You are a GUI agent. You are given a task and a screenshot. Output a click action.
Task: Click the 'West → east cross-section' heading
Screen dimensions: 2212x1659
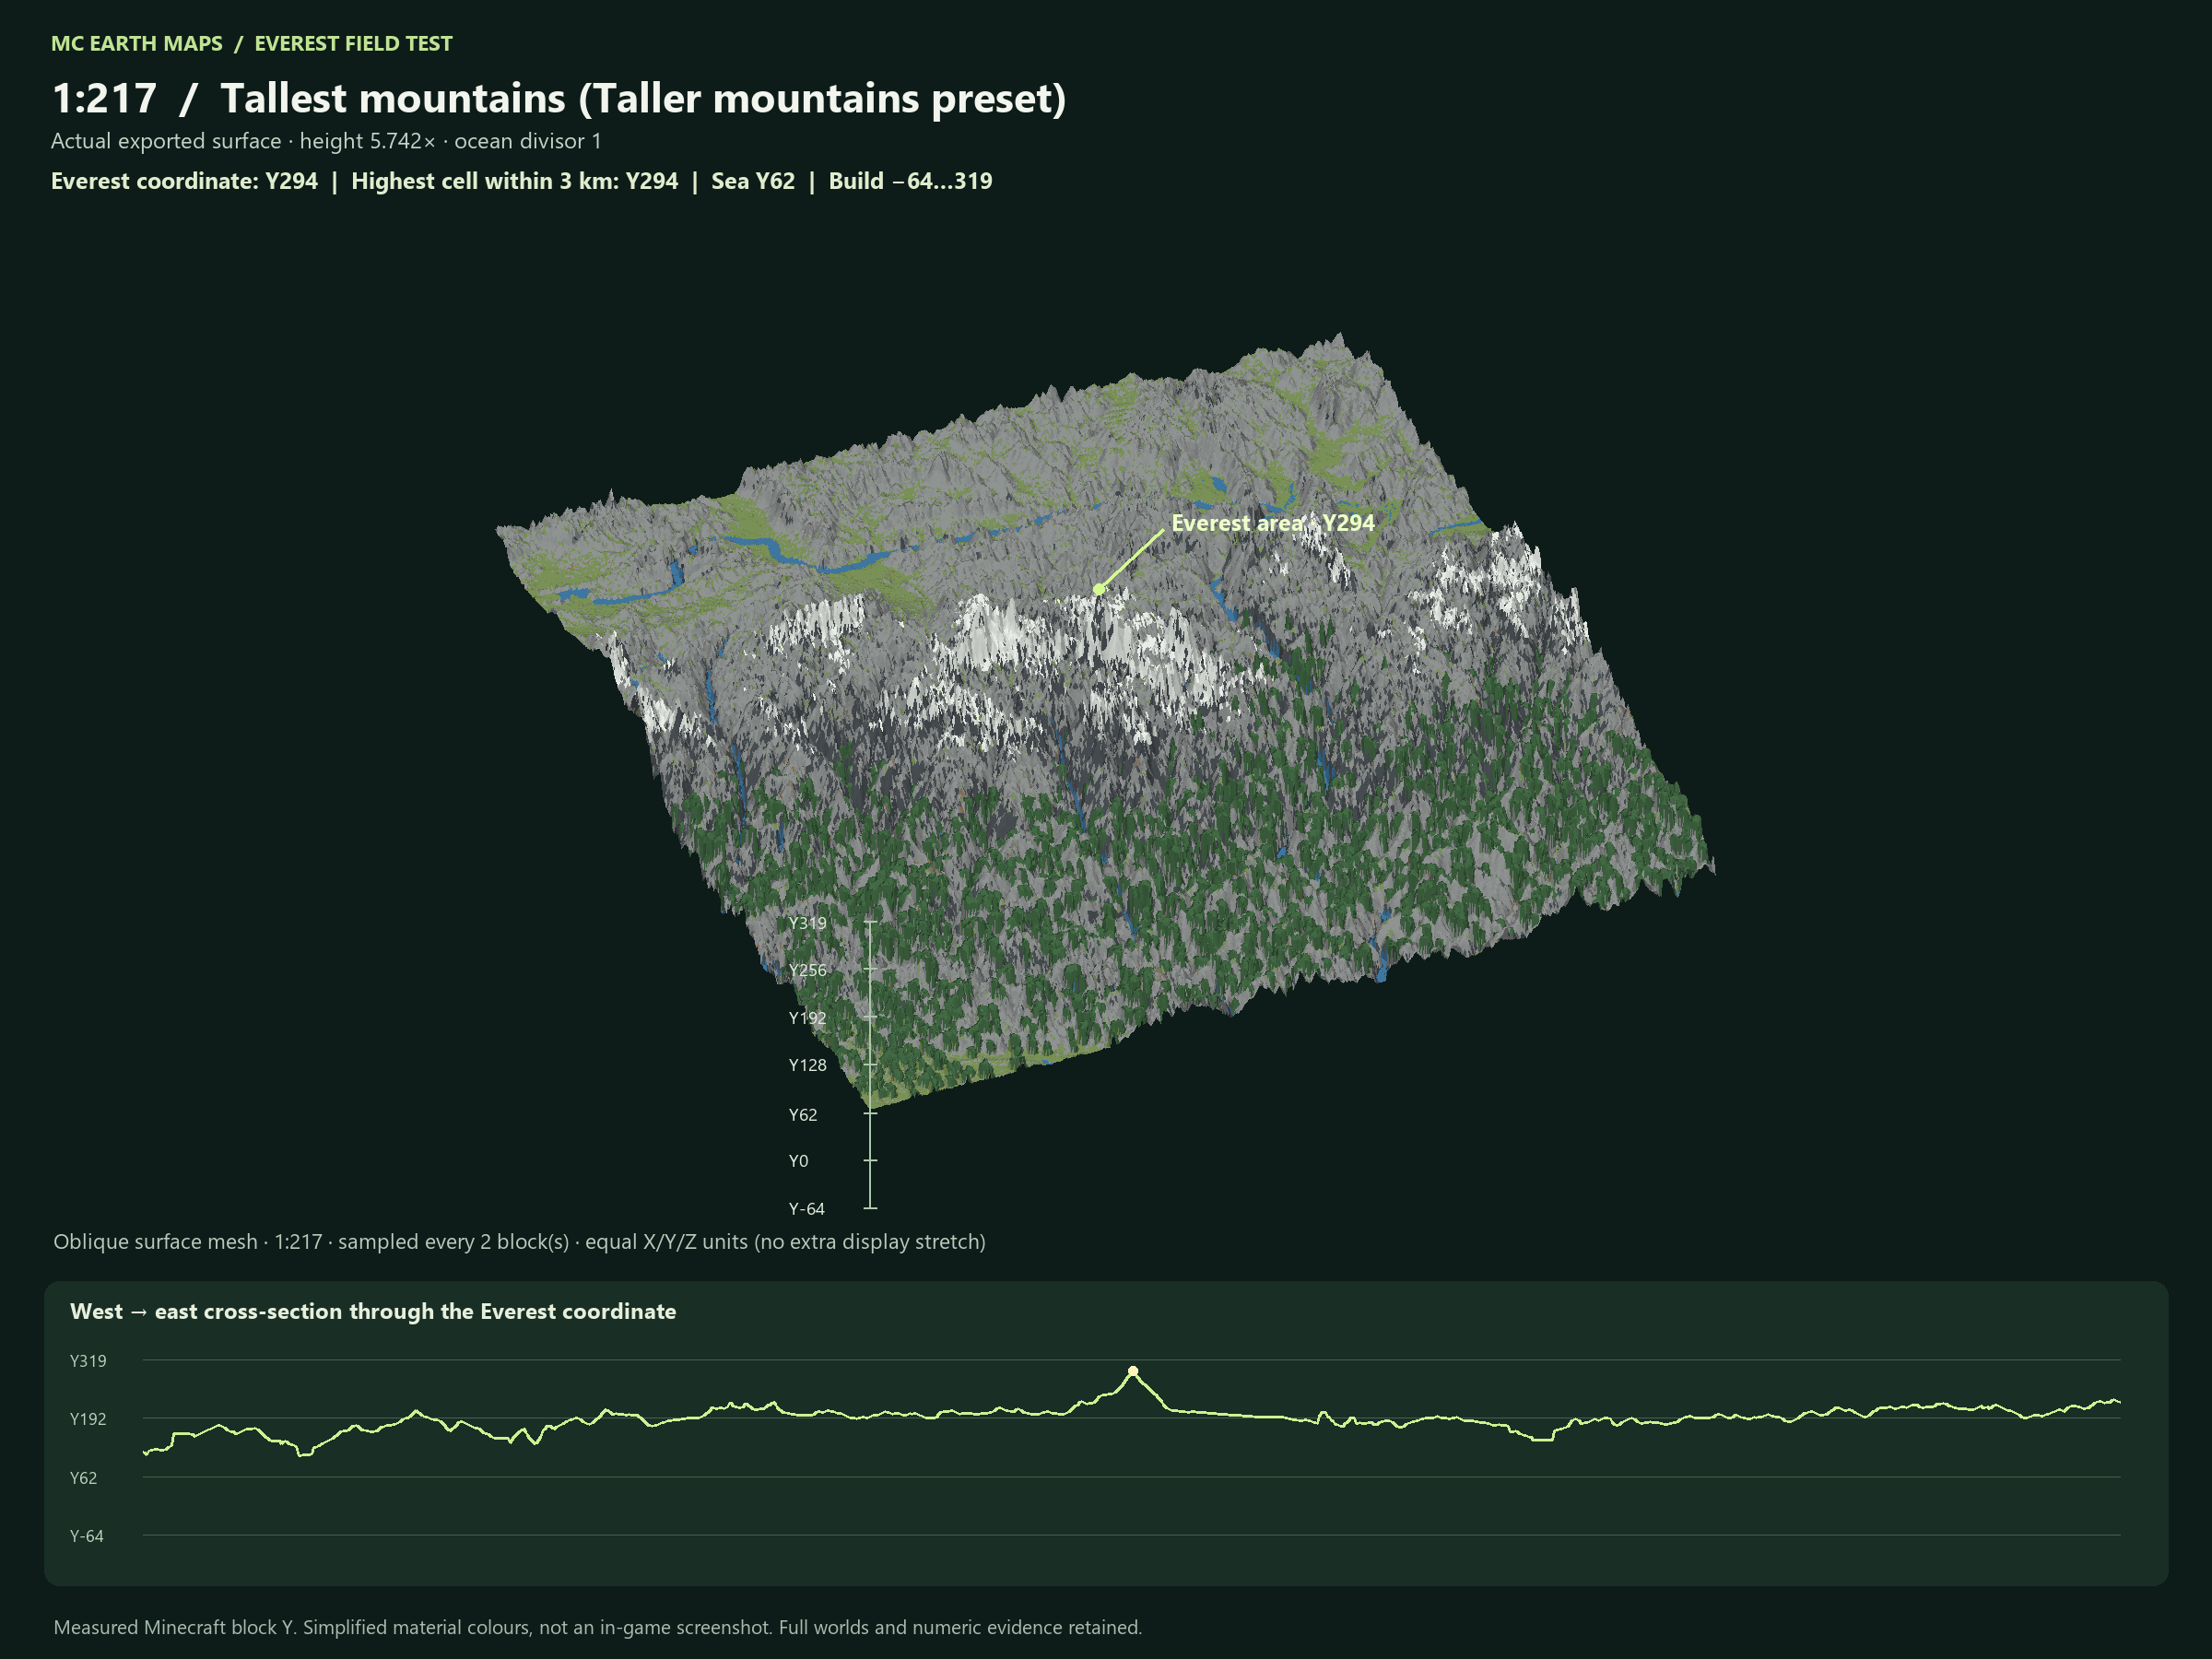click(x=373, y=1312)
